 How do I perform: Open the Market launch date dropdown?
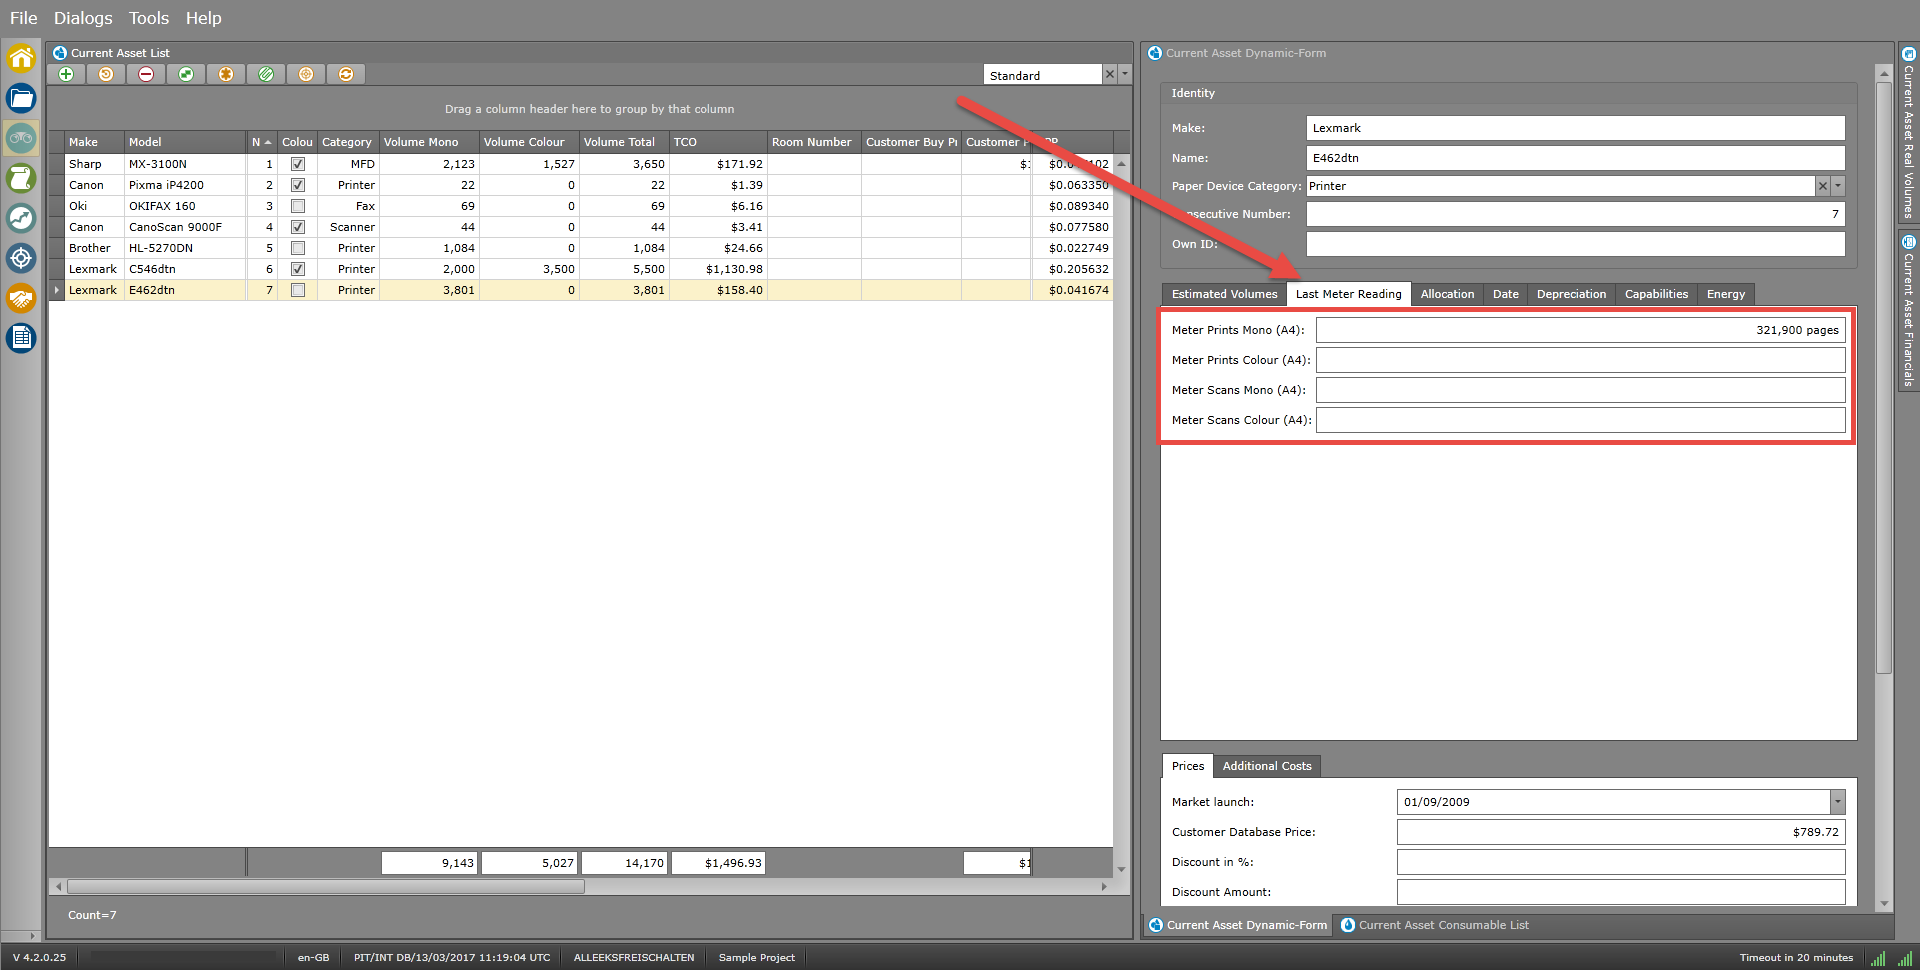click(x=1838, y=802)
